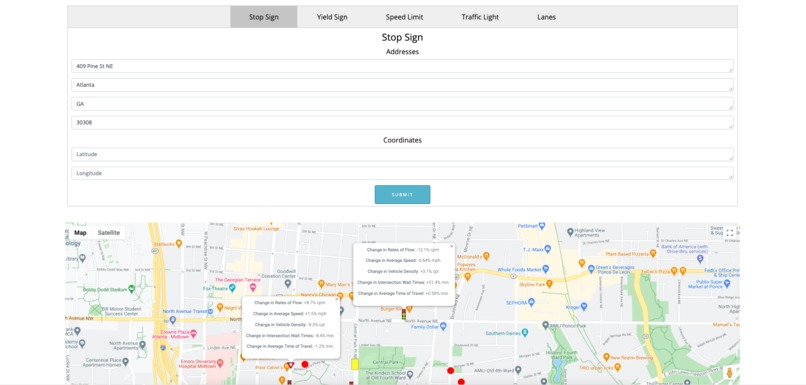Click the Bobby Dodd Stadium pin
Viewport: 806px width, 385px height.
point(132,289)
